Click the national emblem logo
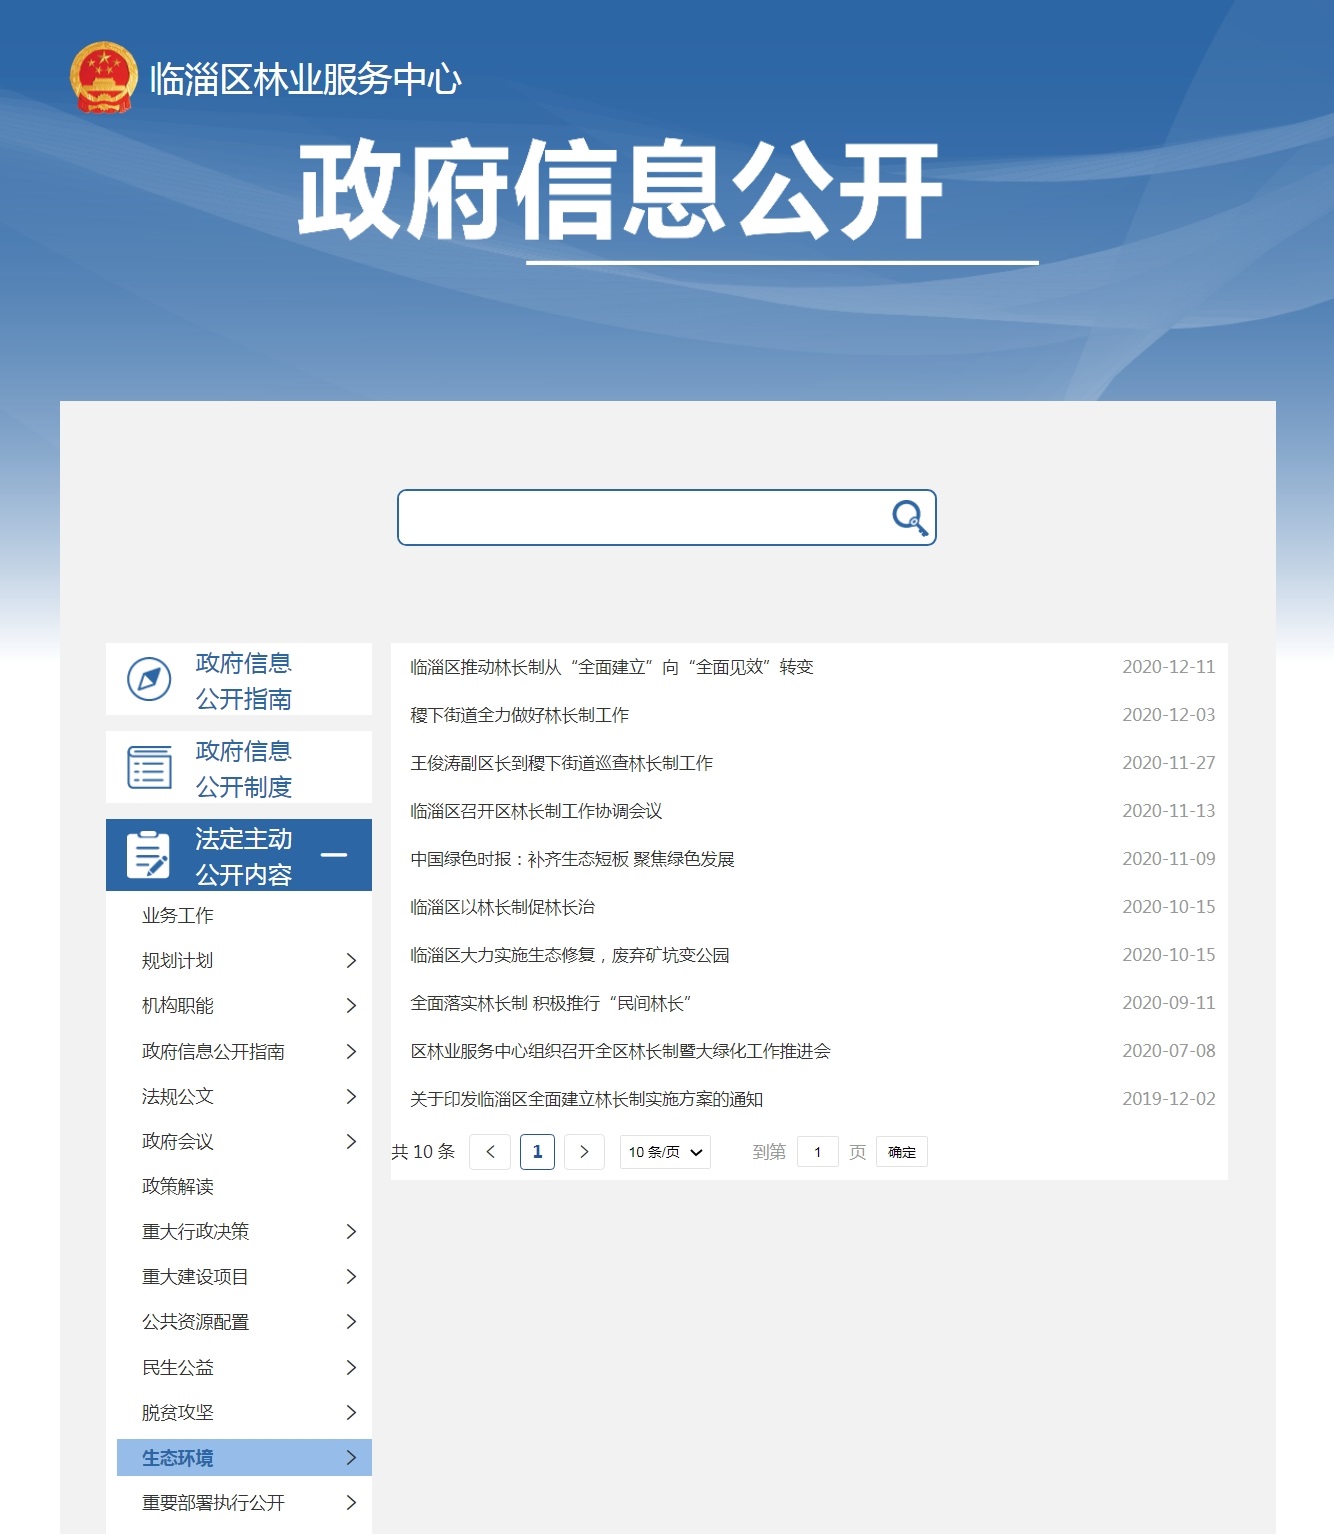 click(103, 78)
